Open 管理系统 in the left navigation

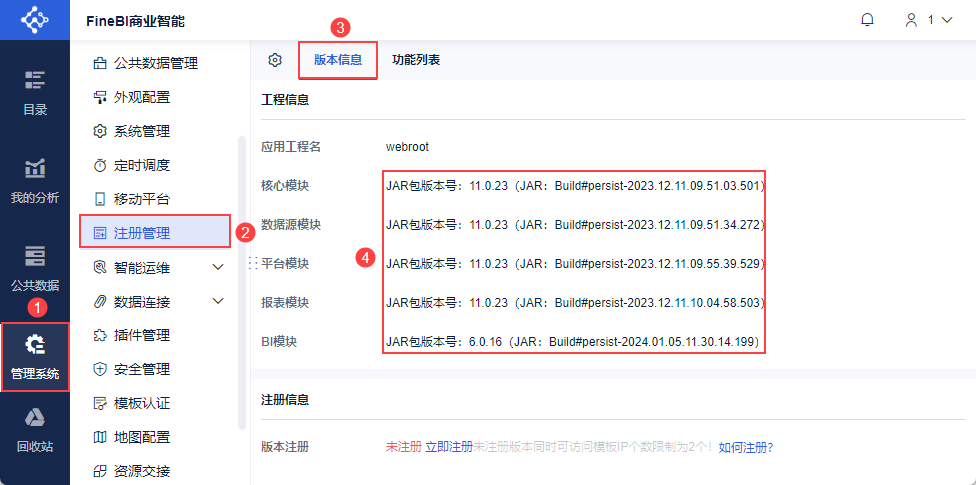35,357
